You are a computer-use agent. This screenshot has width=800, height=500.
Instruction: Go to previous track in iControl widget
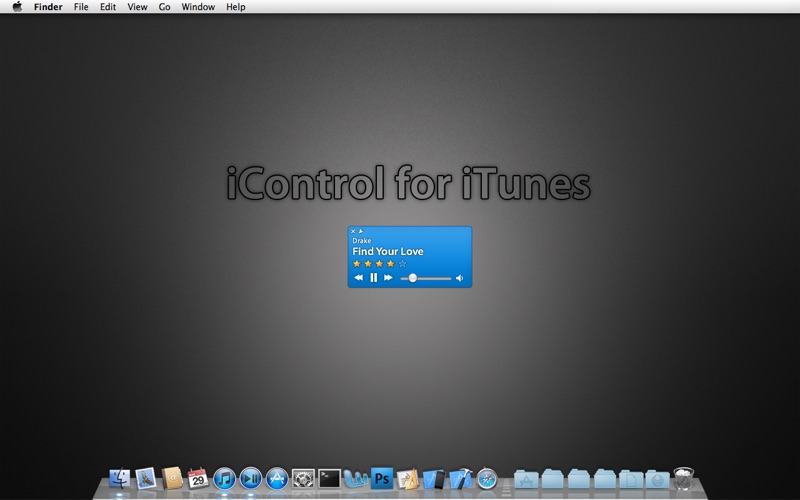coord(359,278)
